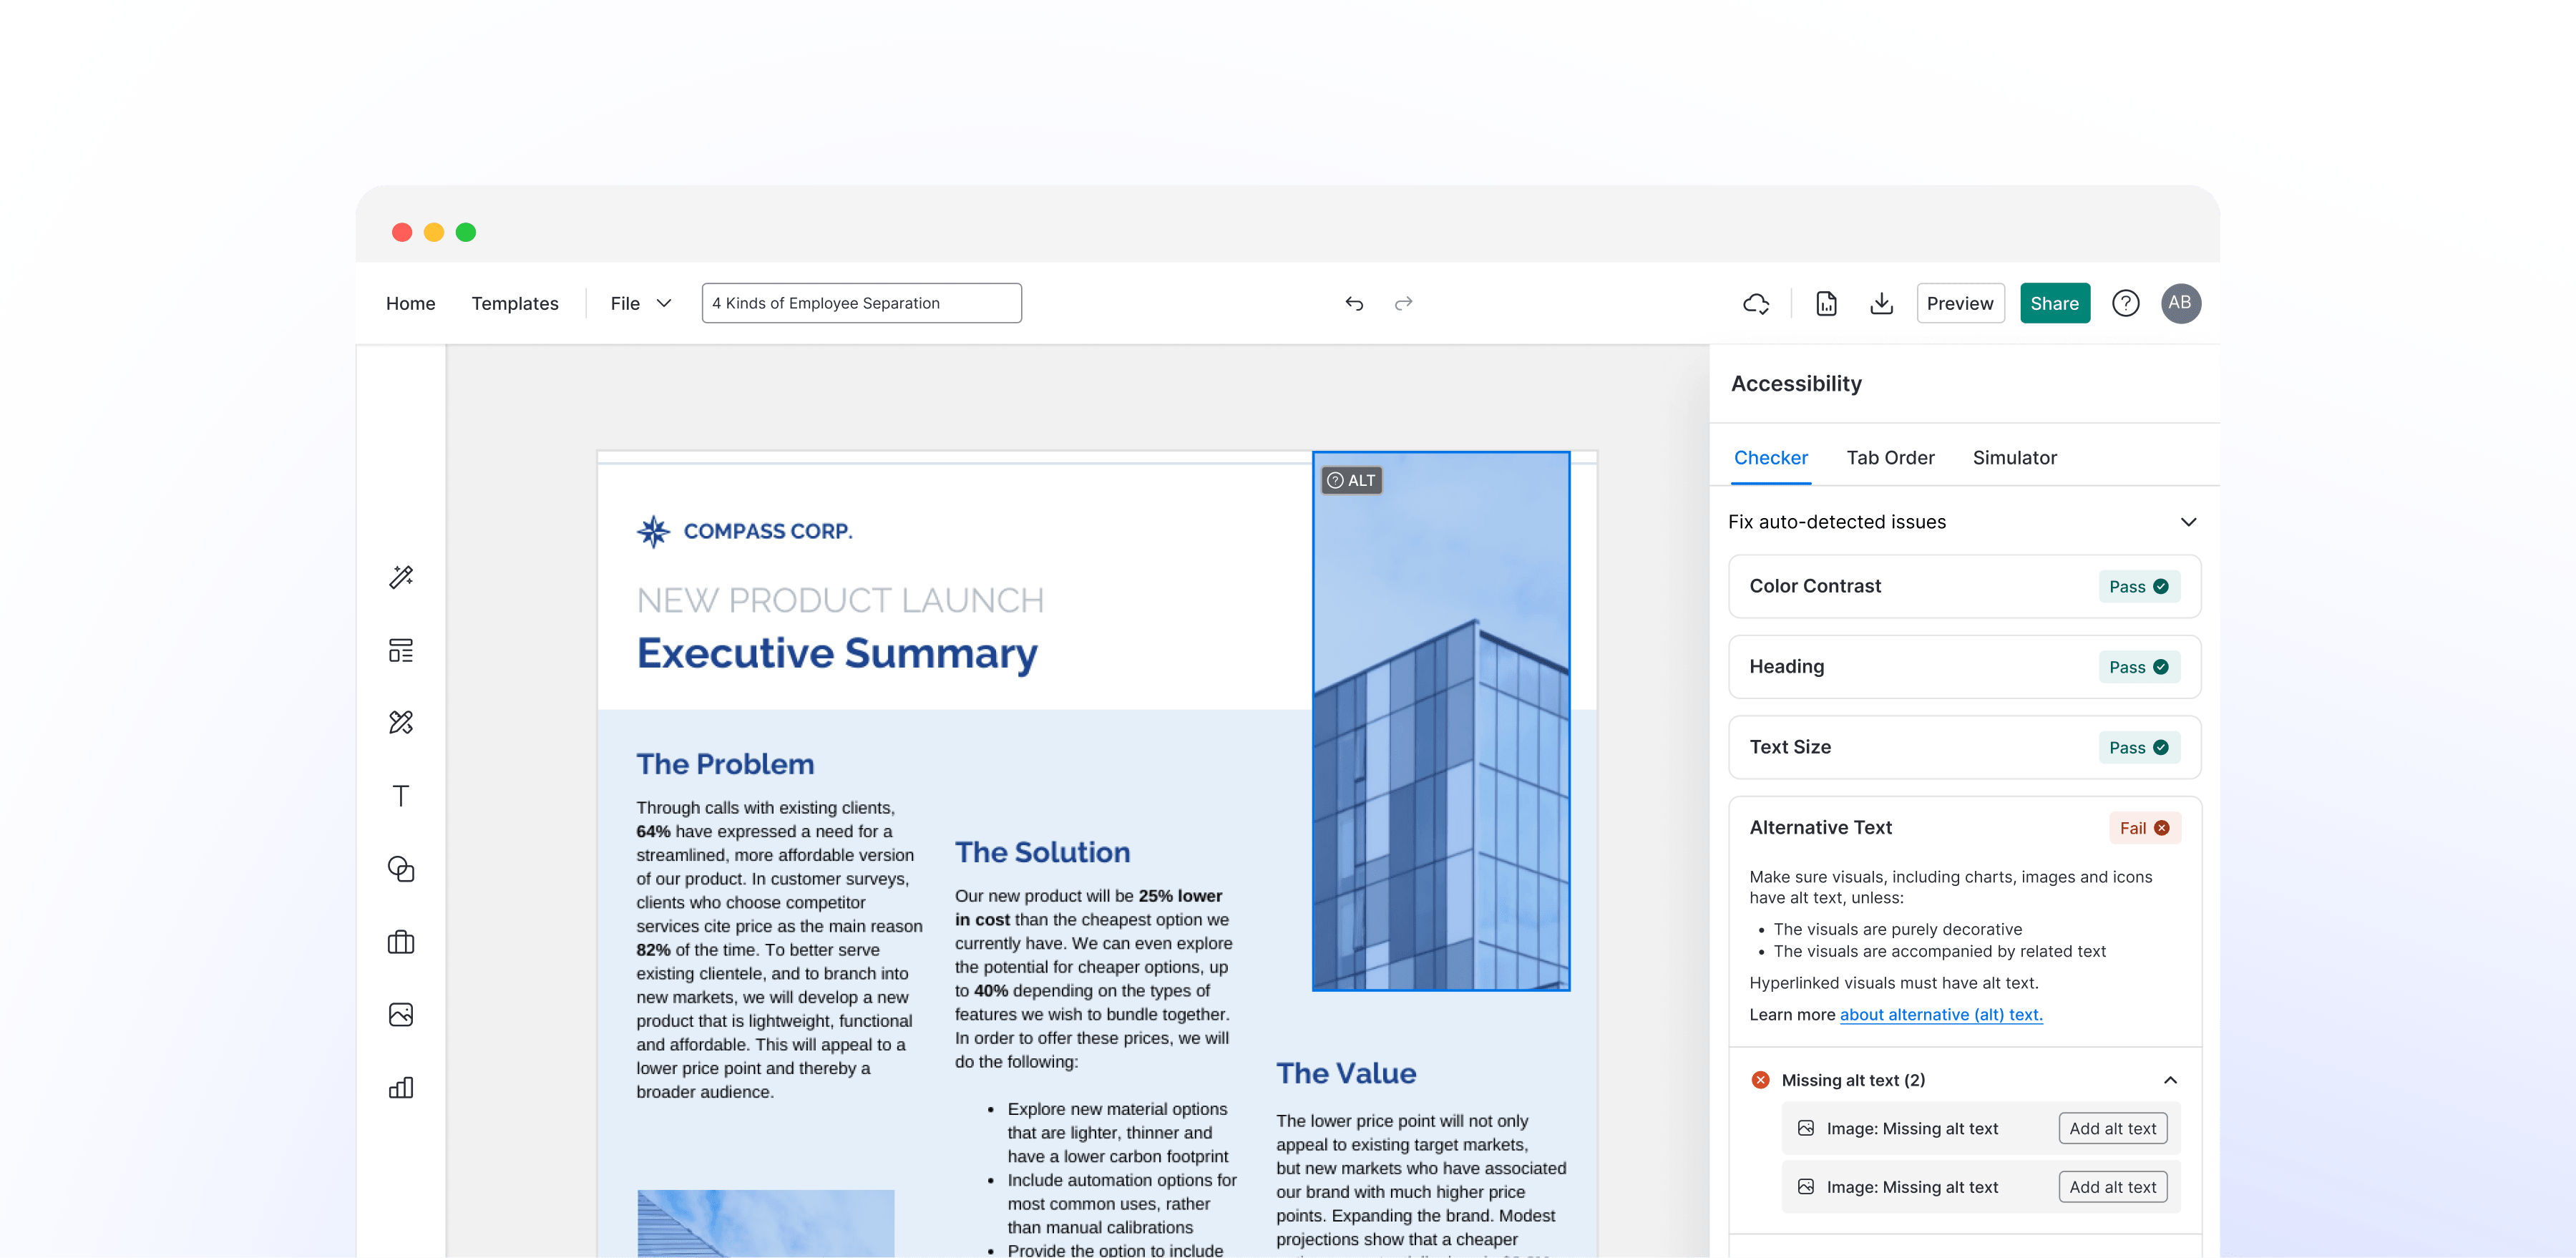Open the briefcase brand kit icon
Viewport: 2576px width, 1258px height.
[x=401, y=941]
